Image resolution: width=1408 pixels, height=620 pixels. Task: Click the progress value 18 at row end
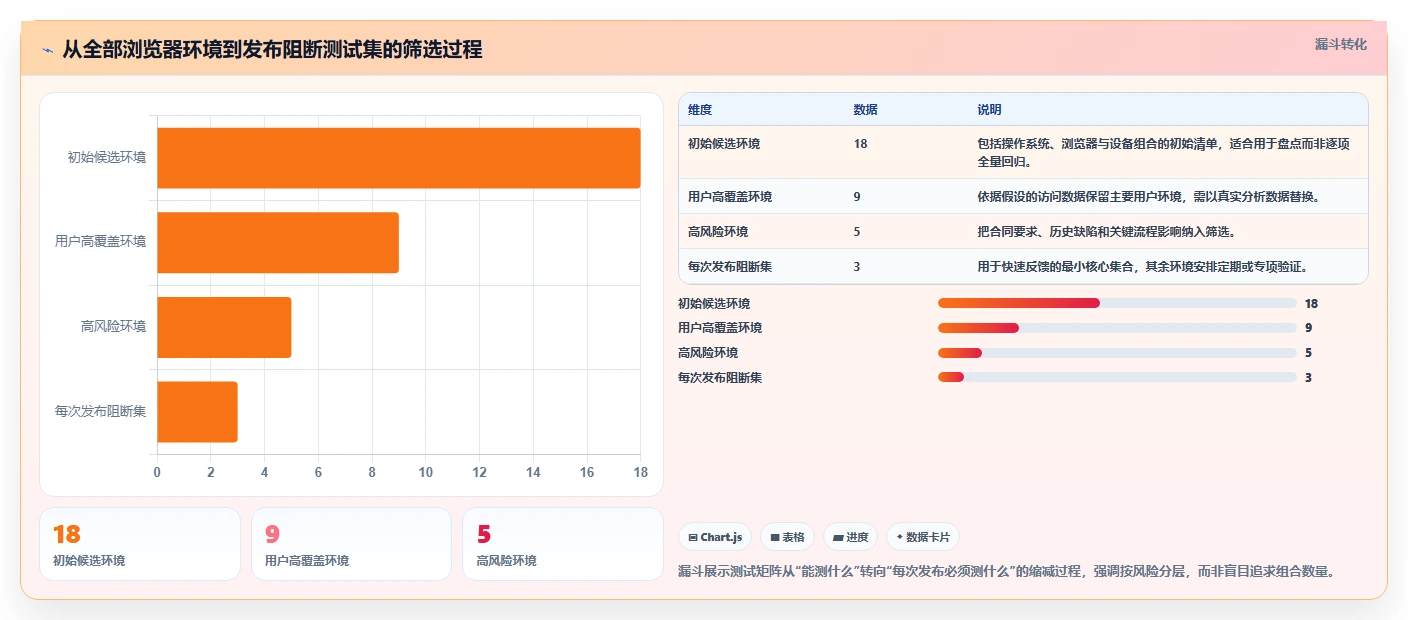[1311, 303]
